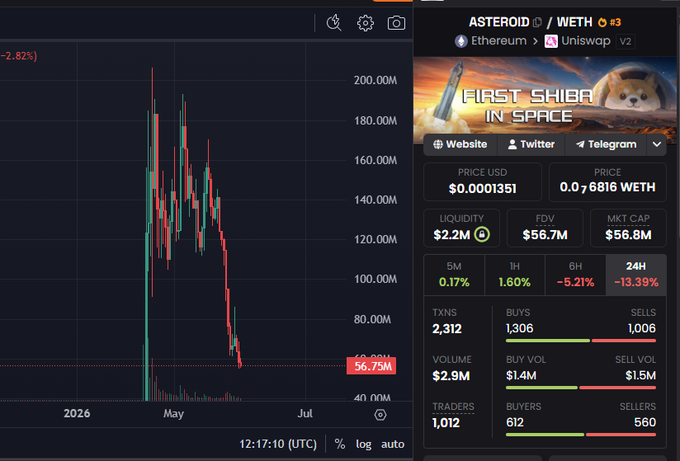Click the WETH quote token name
Image resolution: width=680 pixels, height=461 pixels.
coord(574,22)
